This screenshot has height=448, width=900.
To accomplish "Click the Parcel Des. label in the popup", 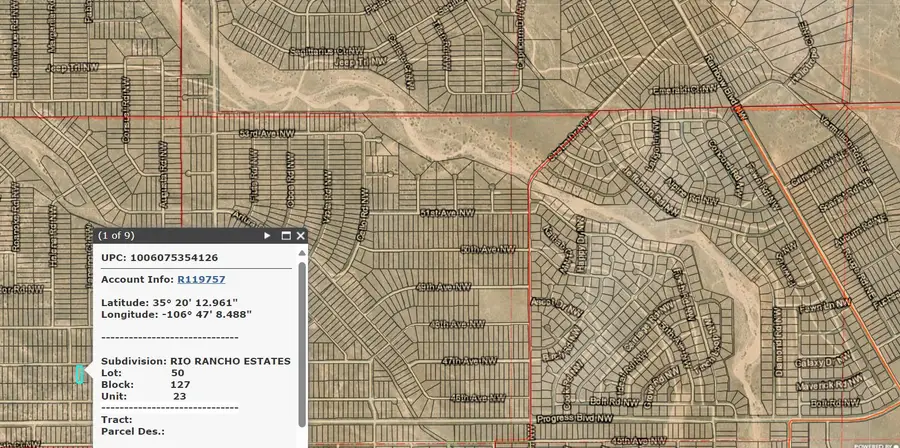I will tap(133, 431).
